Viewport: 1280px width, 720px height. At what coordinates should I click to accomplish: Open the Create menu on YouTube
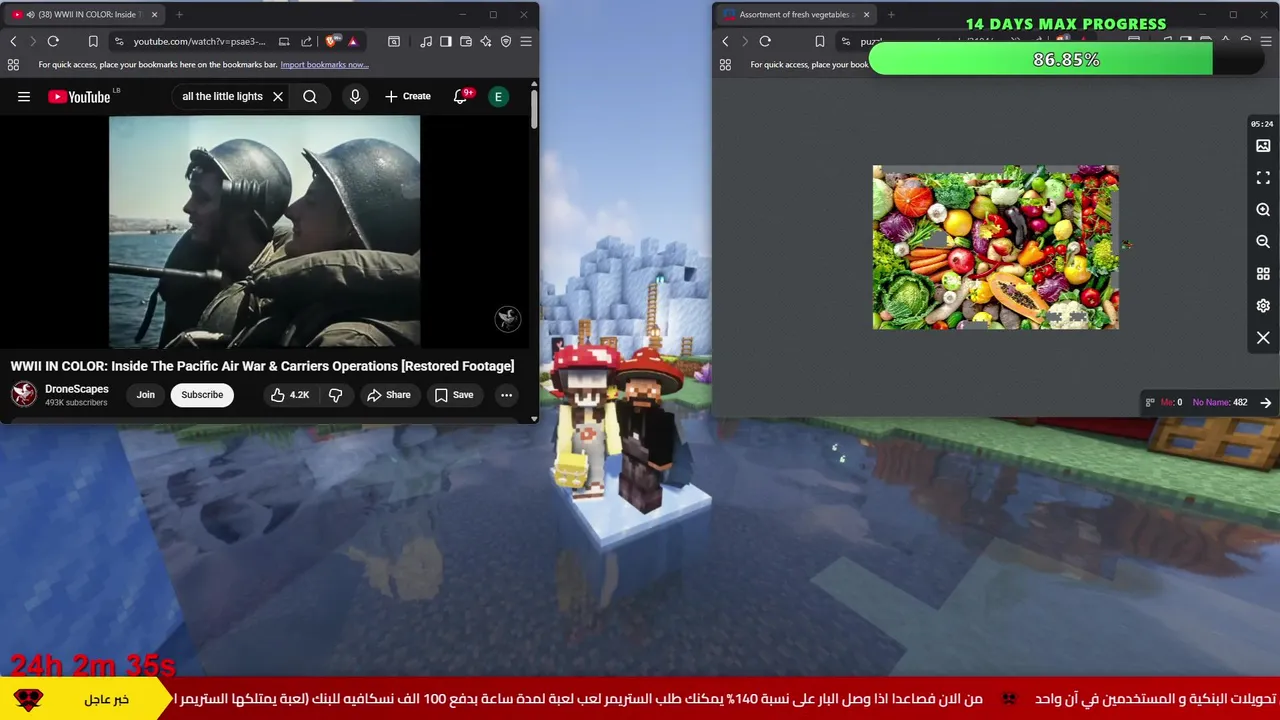[407, 97]
